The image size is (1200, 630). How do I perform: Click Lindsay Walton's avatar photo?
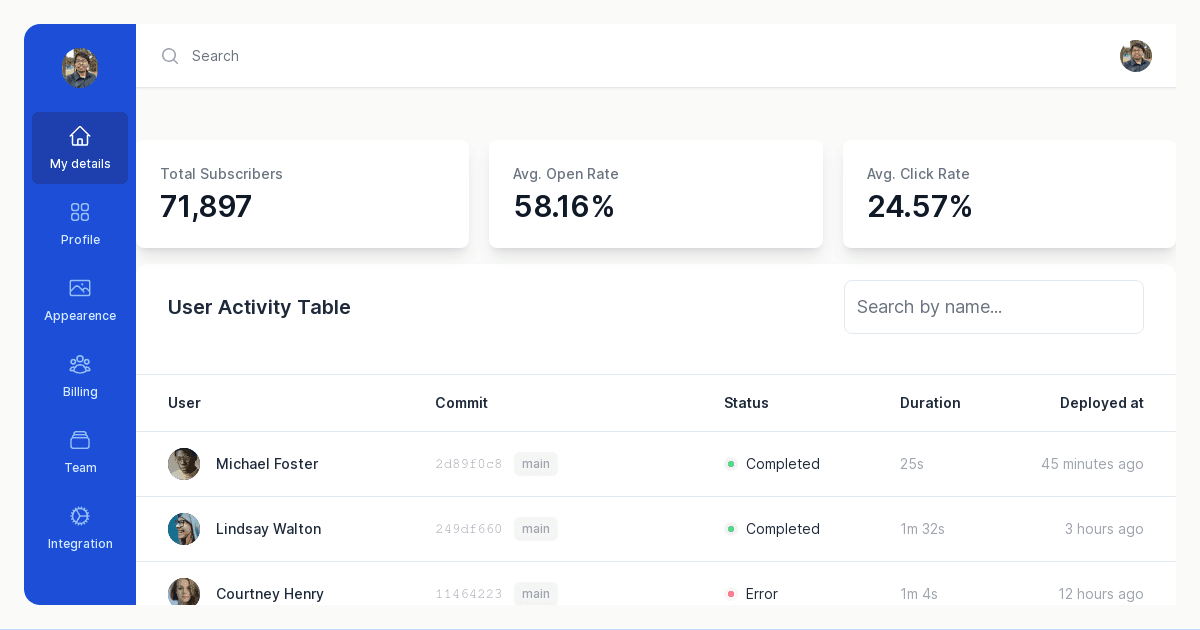[184, 529]
